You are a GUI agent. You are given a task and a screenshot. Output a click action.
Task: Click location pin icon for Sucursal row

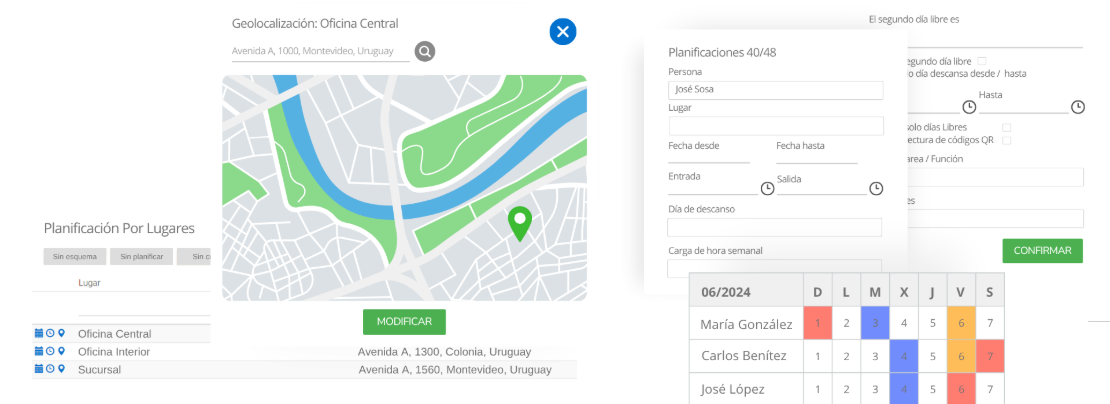62,369
